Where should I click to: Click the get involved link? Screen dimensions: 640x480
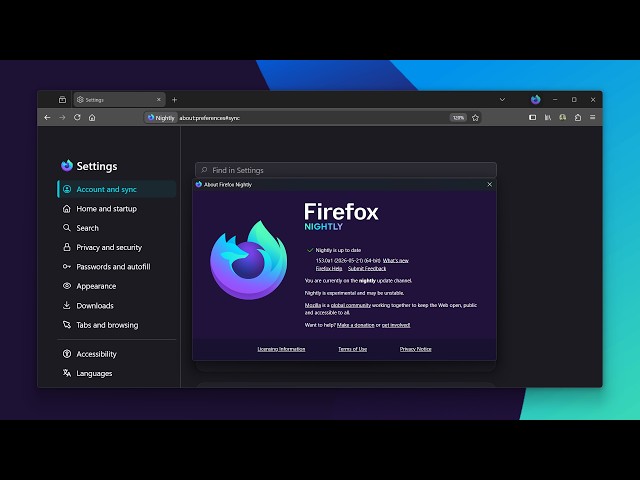click(x=396, y=325)
